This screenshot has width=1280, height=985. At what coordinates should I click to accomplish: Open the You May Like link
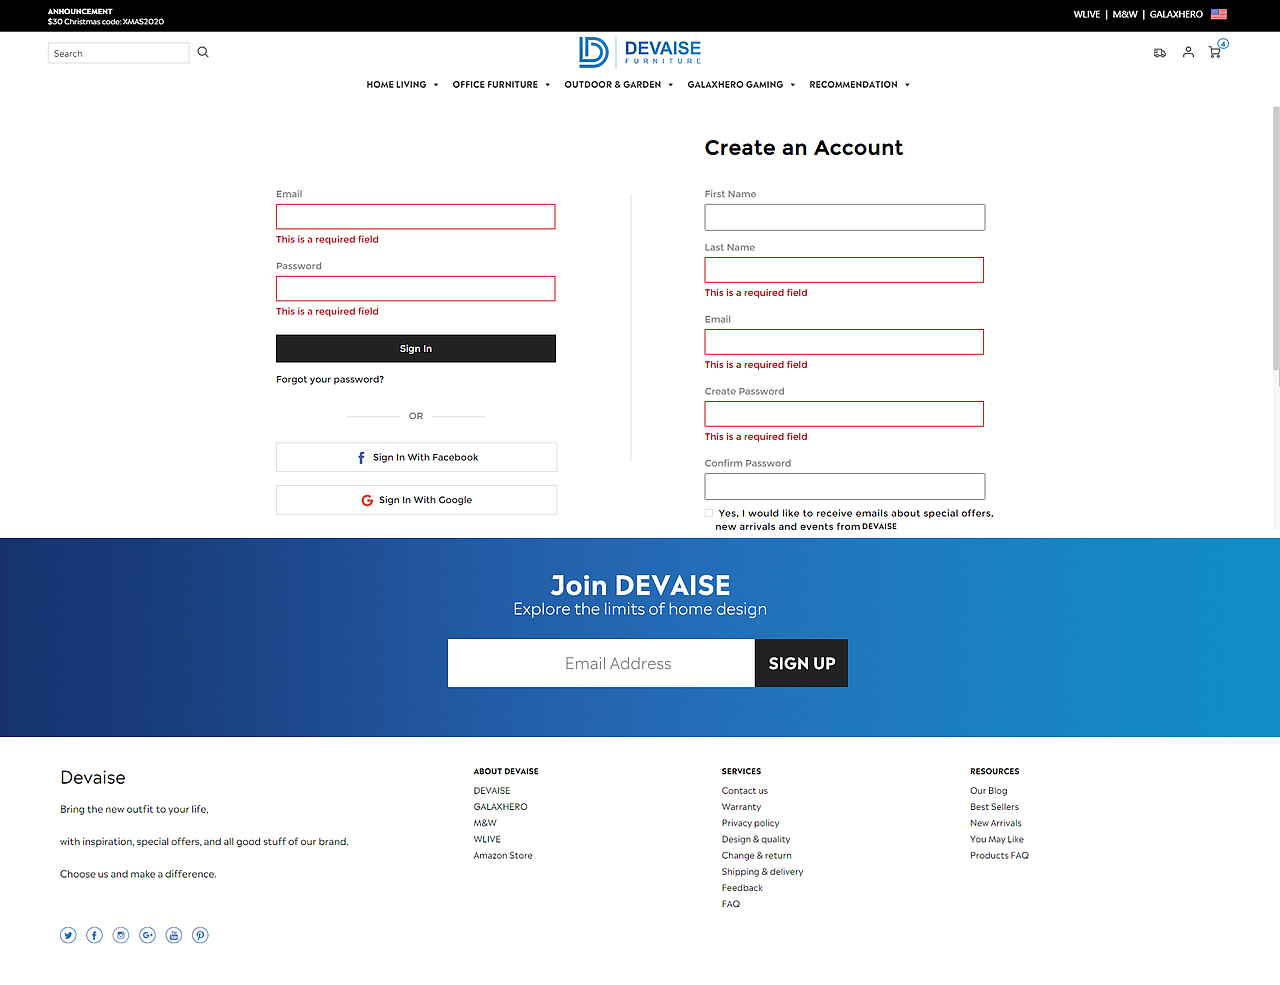(x=997, y=839)
